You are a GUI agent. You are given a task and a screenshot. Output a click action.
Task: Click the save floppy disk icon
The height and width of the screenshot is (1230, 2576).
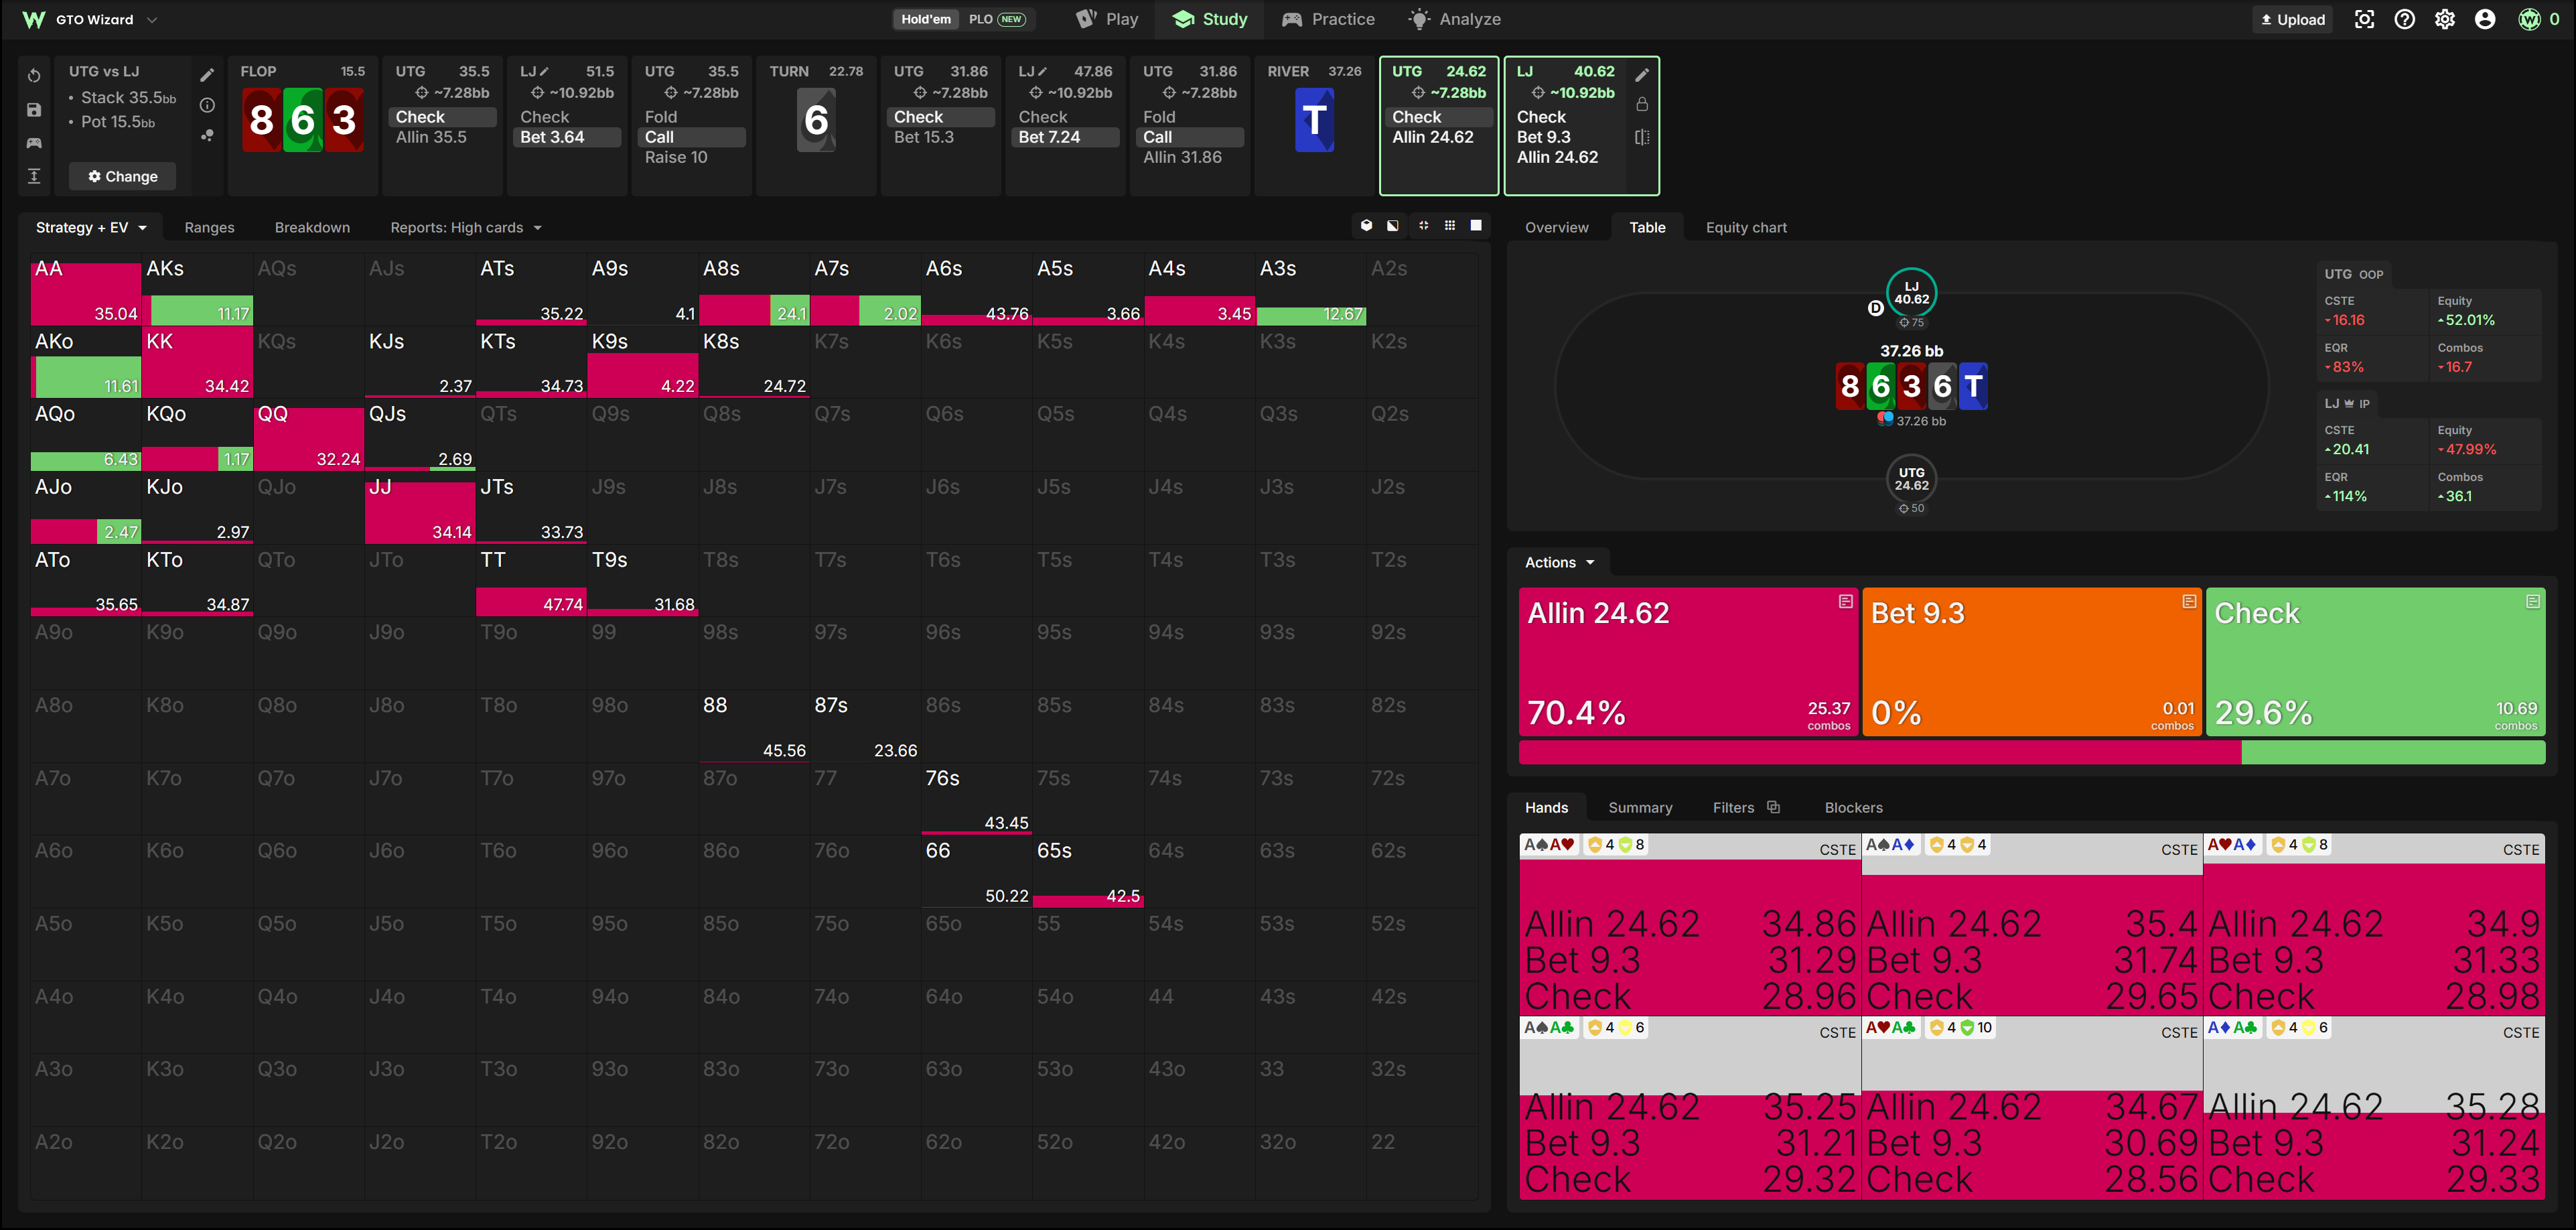[x=34, y=110]
